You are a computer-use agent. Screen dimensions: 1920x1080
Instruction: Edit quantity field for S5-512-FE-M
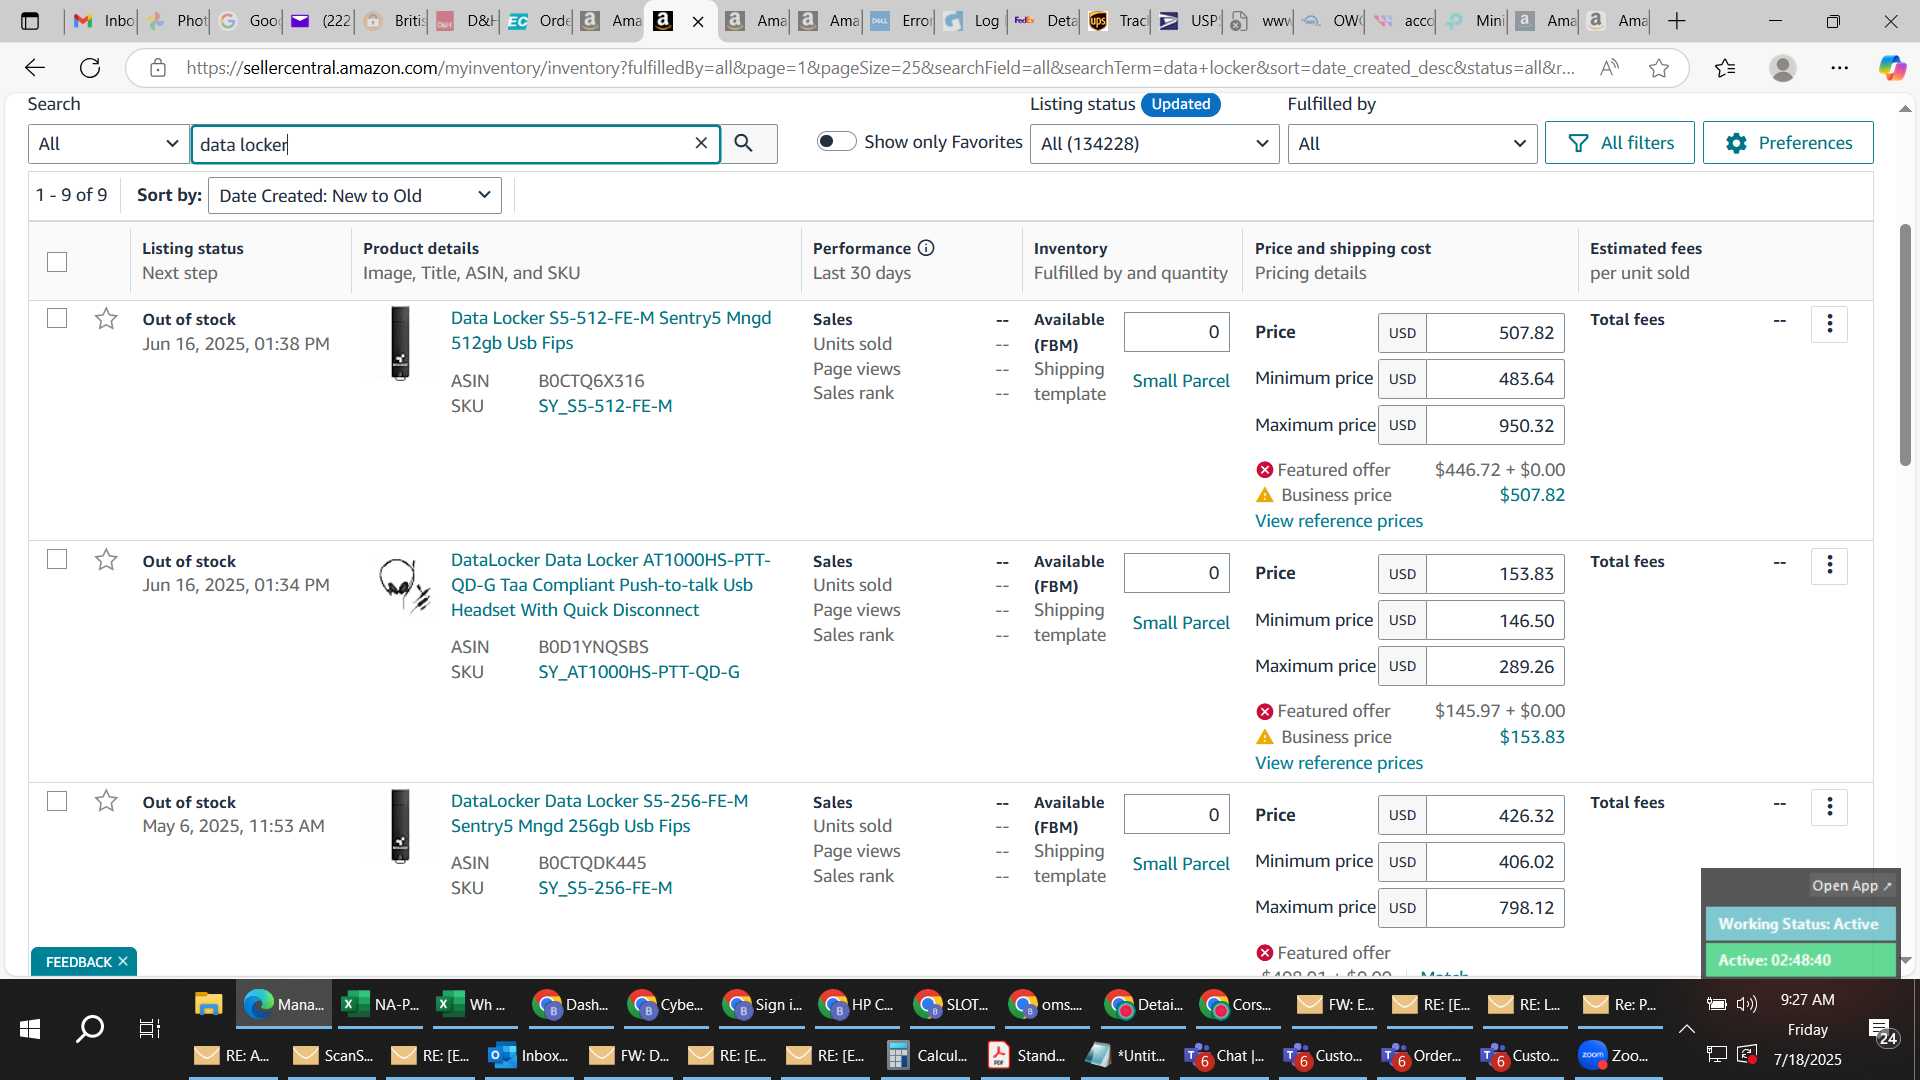(x=1176, y=332)
